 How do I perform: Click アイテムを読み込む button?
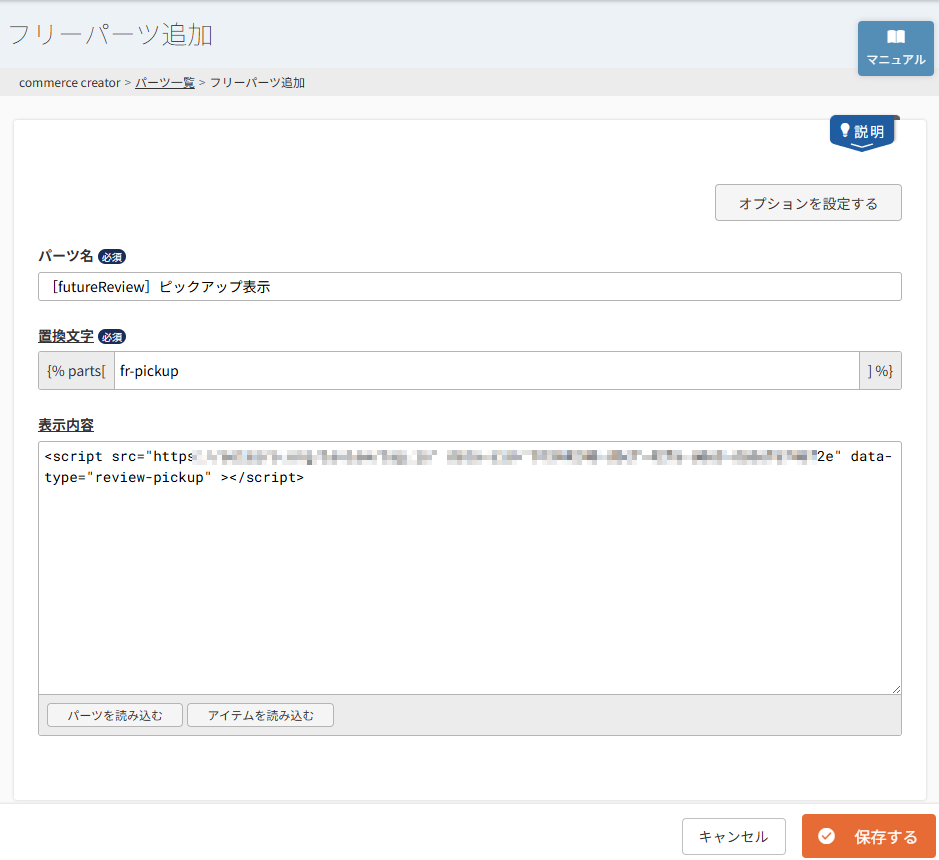(261, 715)
